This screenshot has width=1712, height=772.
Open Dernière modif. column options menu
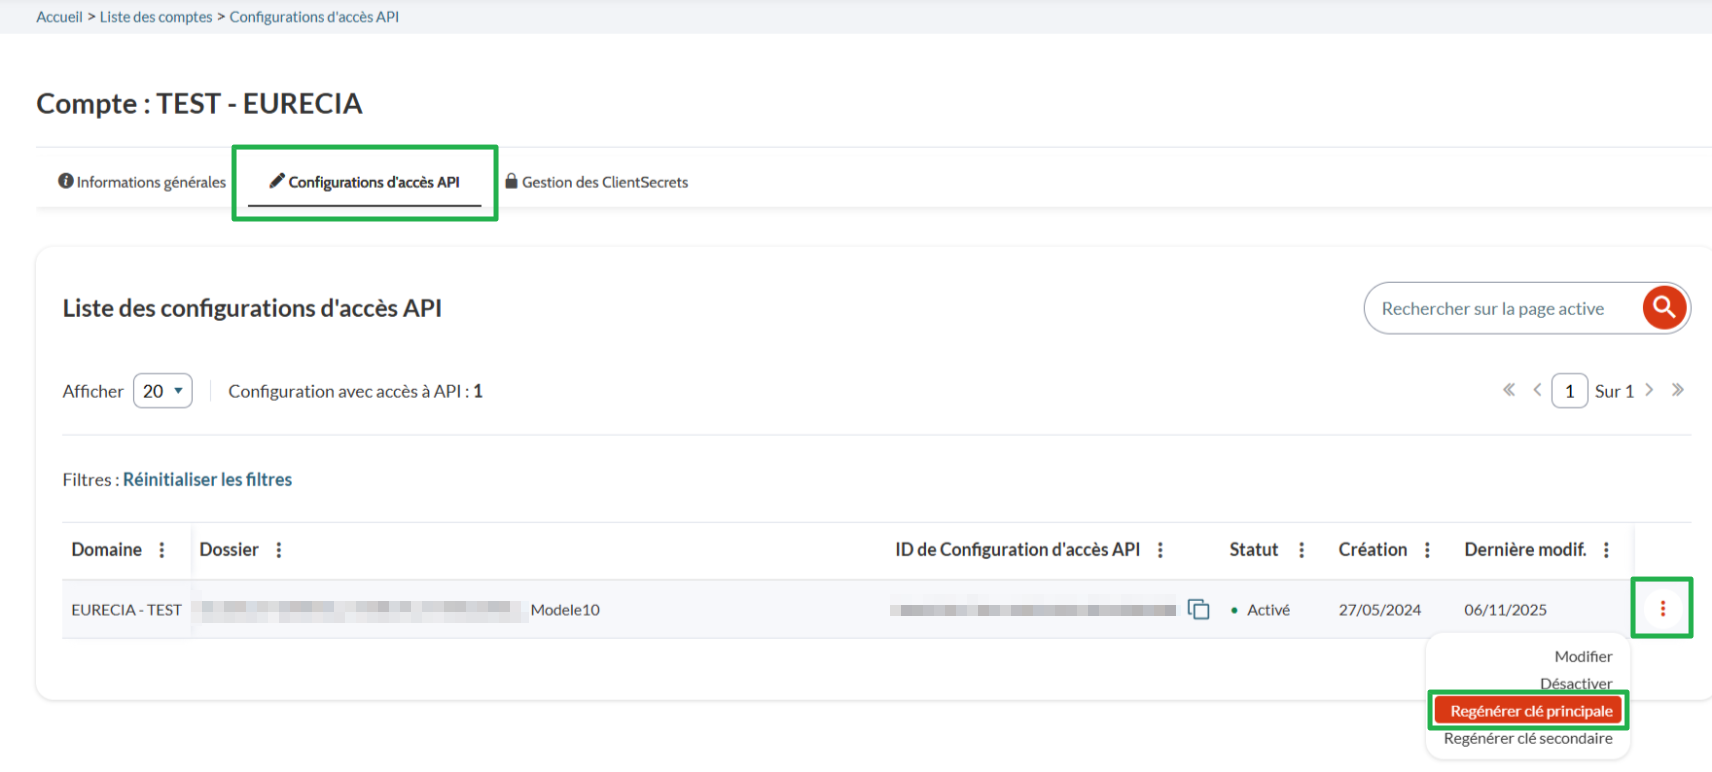[x=1606, y=550]
